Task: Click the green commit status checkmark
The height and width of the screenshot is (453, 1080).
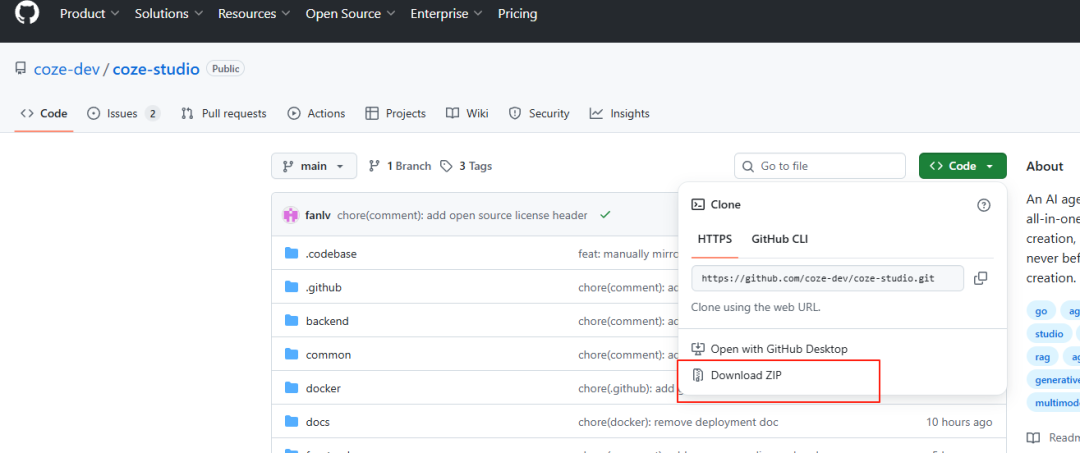Action: tap(606, 215)
